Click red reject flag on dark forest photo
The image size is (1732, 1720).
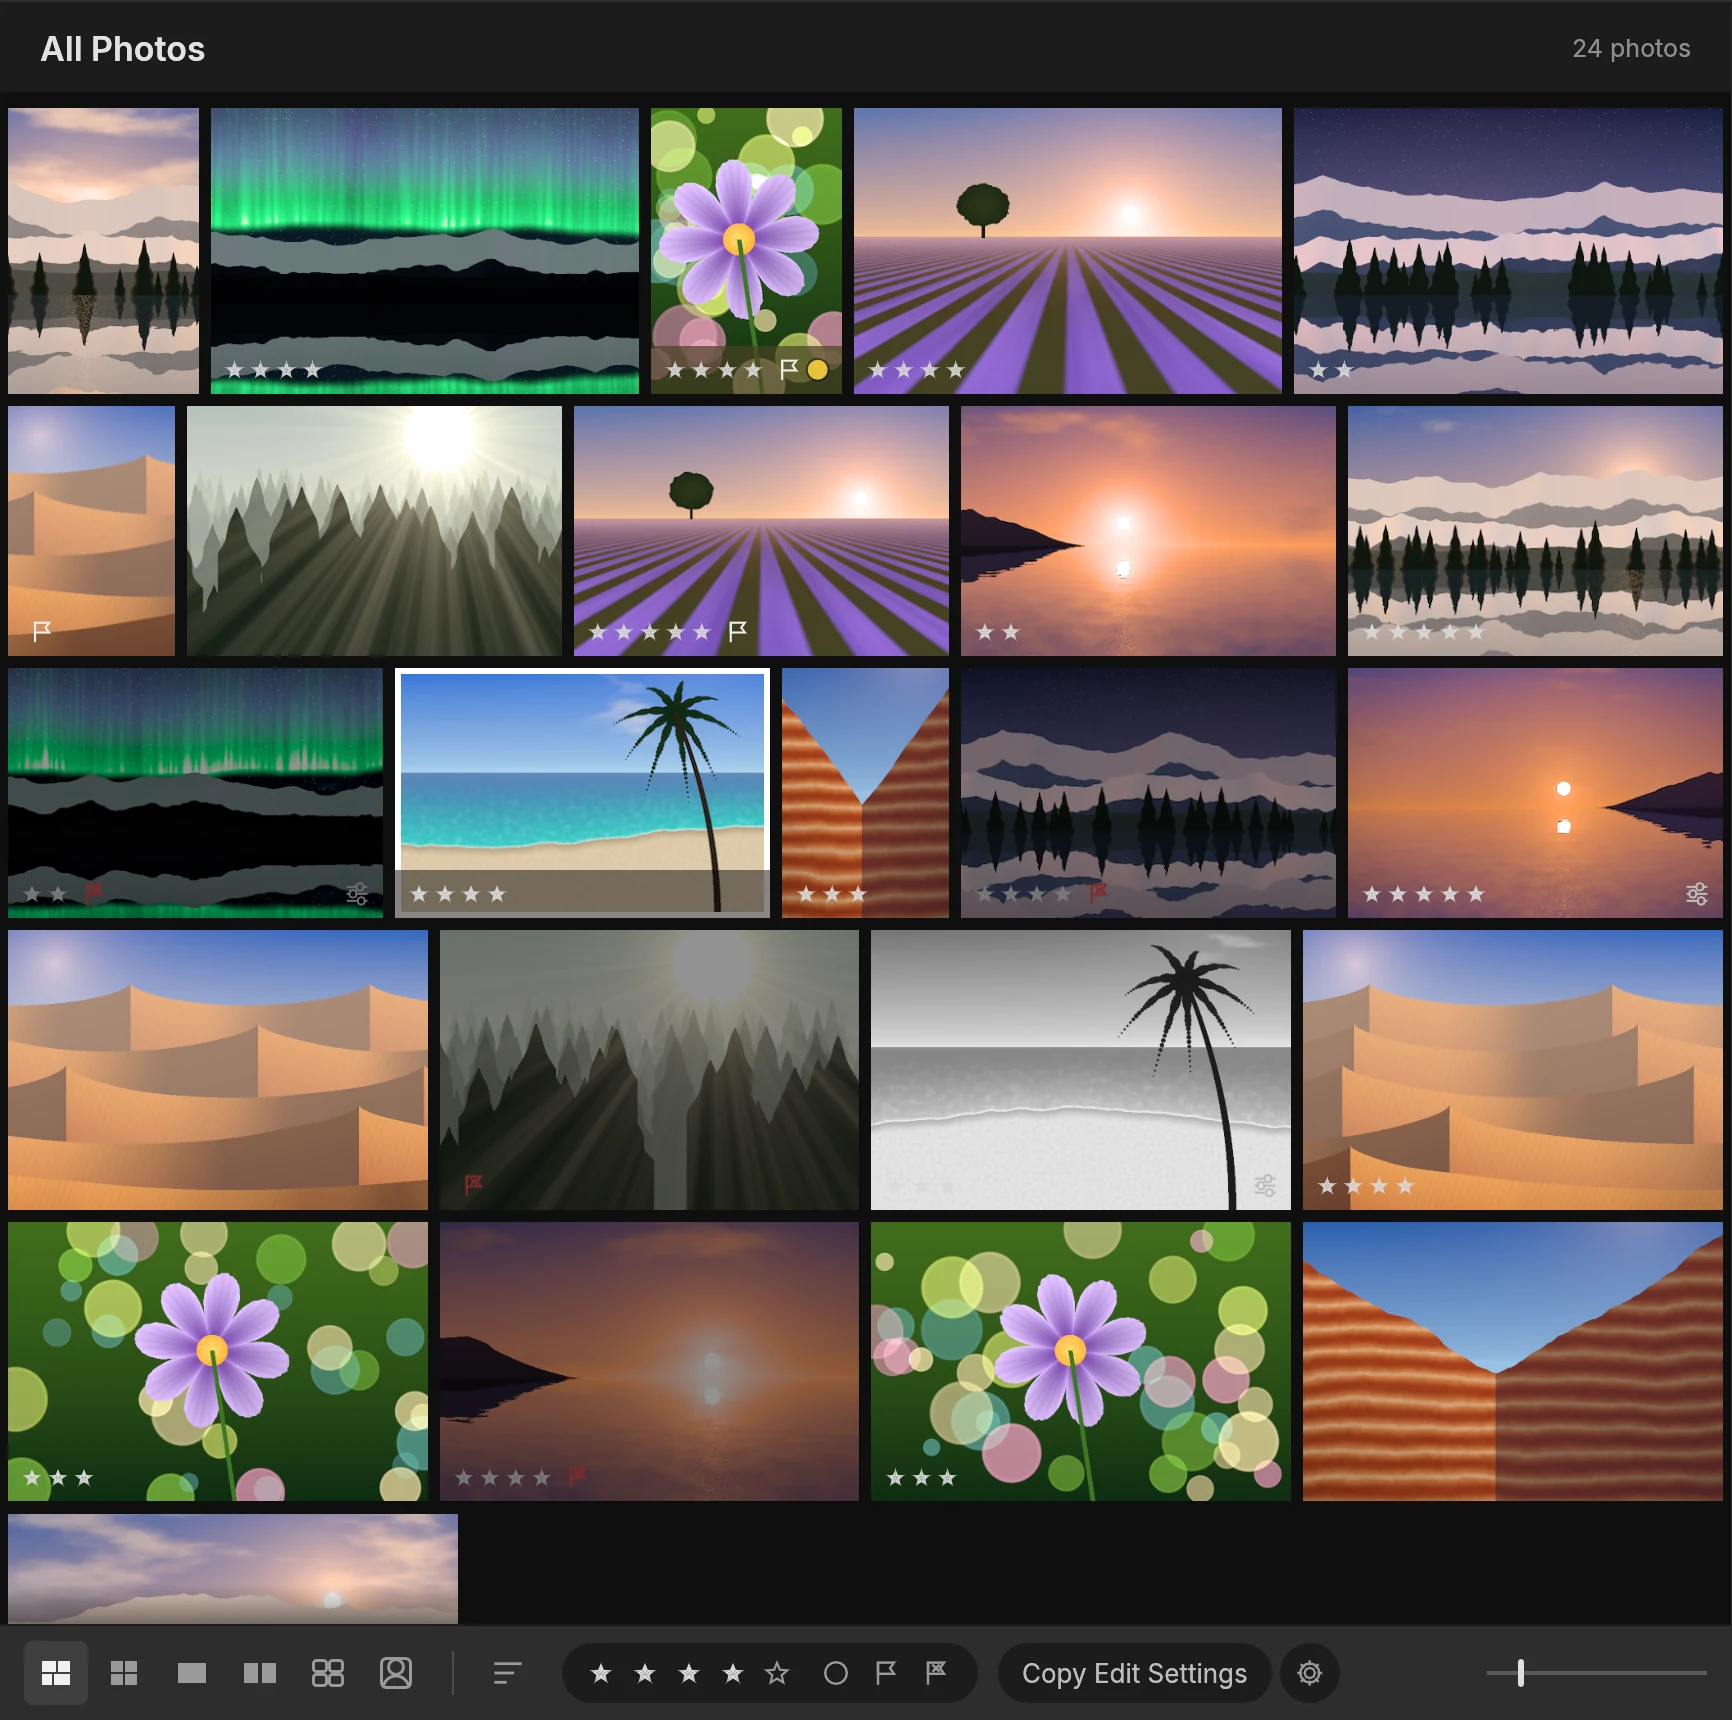pyautogui.click(x=473, y=1185)
